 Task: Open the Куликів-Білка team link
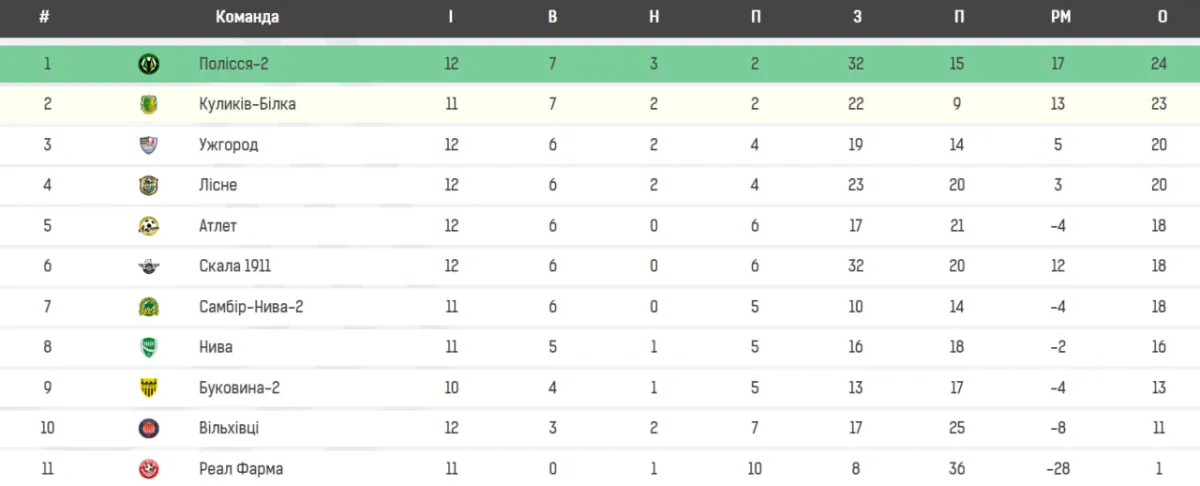pyautogui.click(x=247, y=104)
